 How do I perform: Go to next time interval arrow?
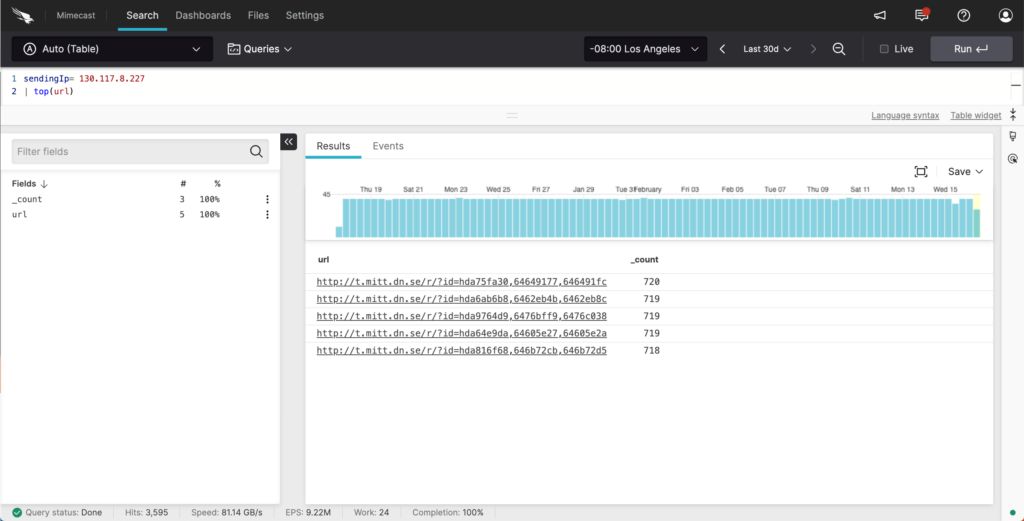tap(813, 49)
